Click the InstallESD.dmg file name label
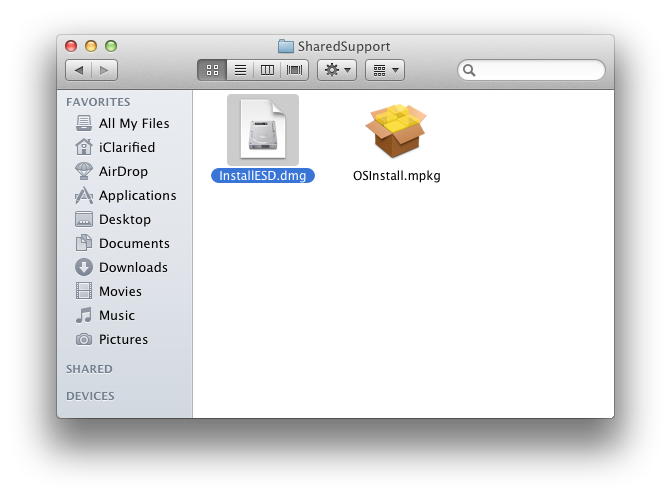Viewport: 671px width, 497px height. (x=263, y=176)
